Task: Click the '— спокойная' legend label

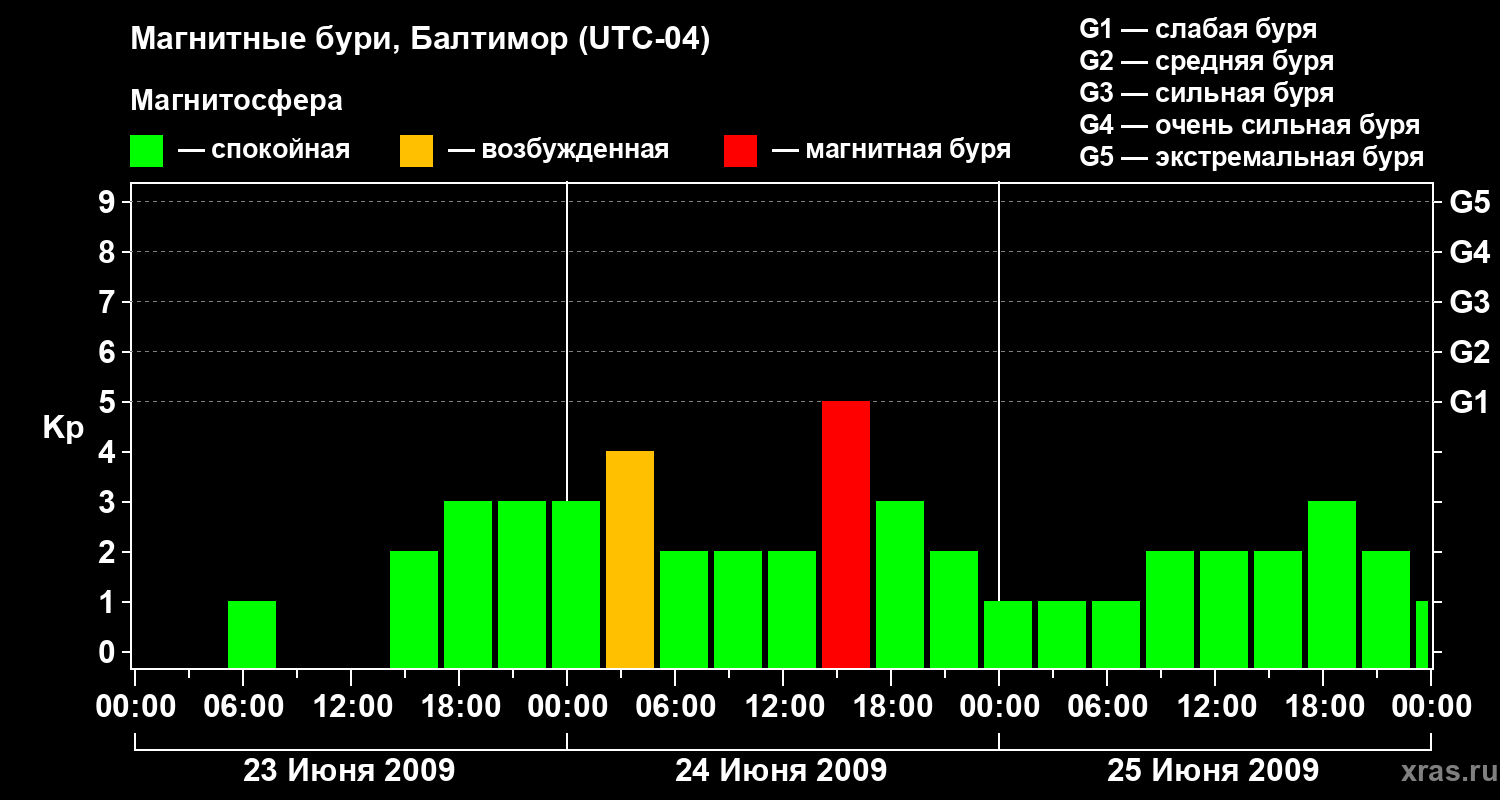Action: [264, 151]
